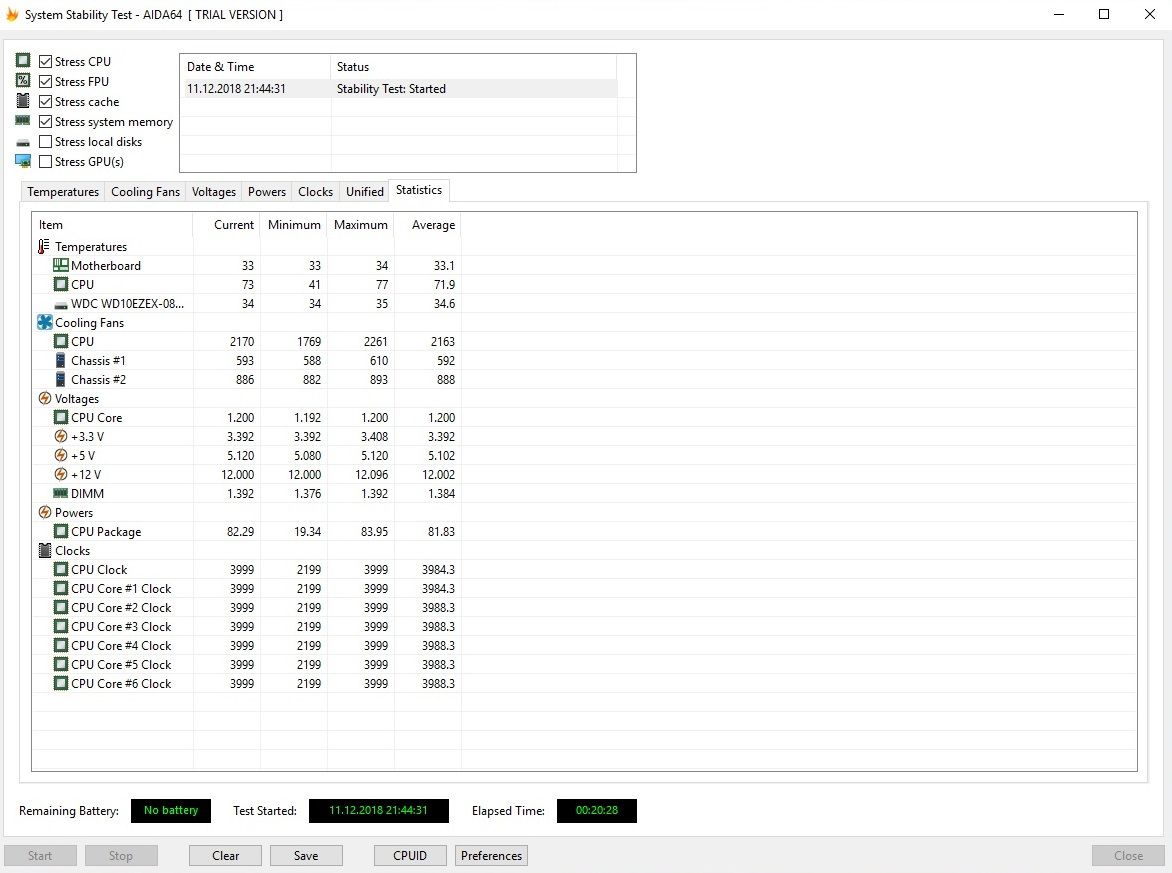Viewport: 1172px width, 873px height.
Task: Click the Clocks group icon
Action: click(45, 550)
